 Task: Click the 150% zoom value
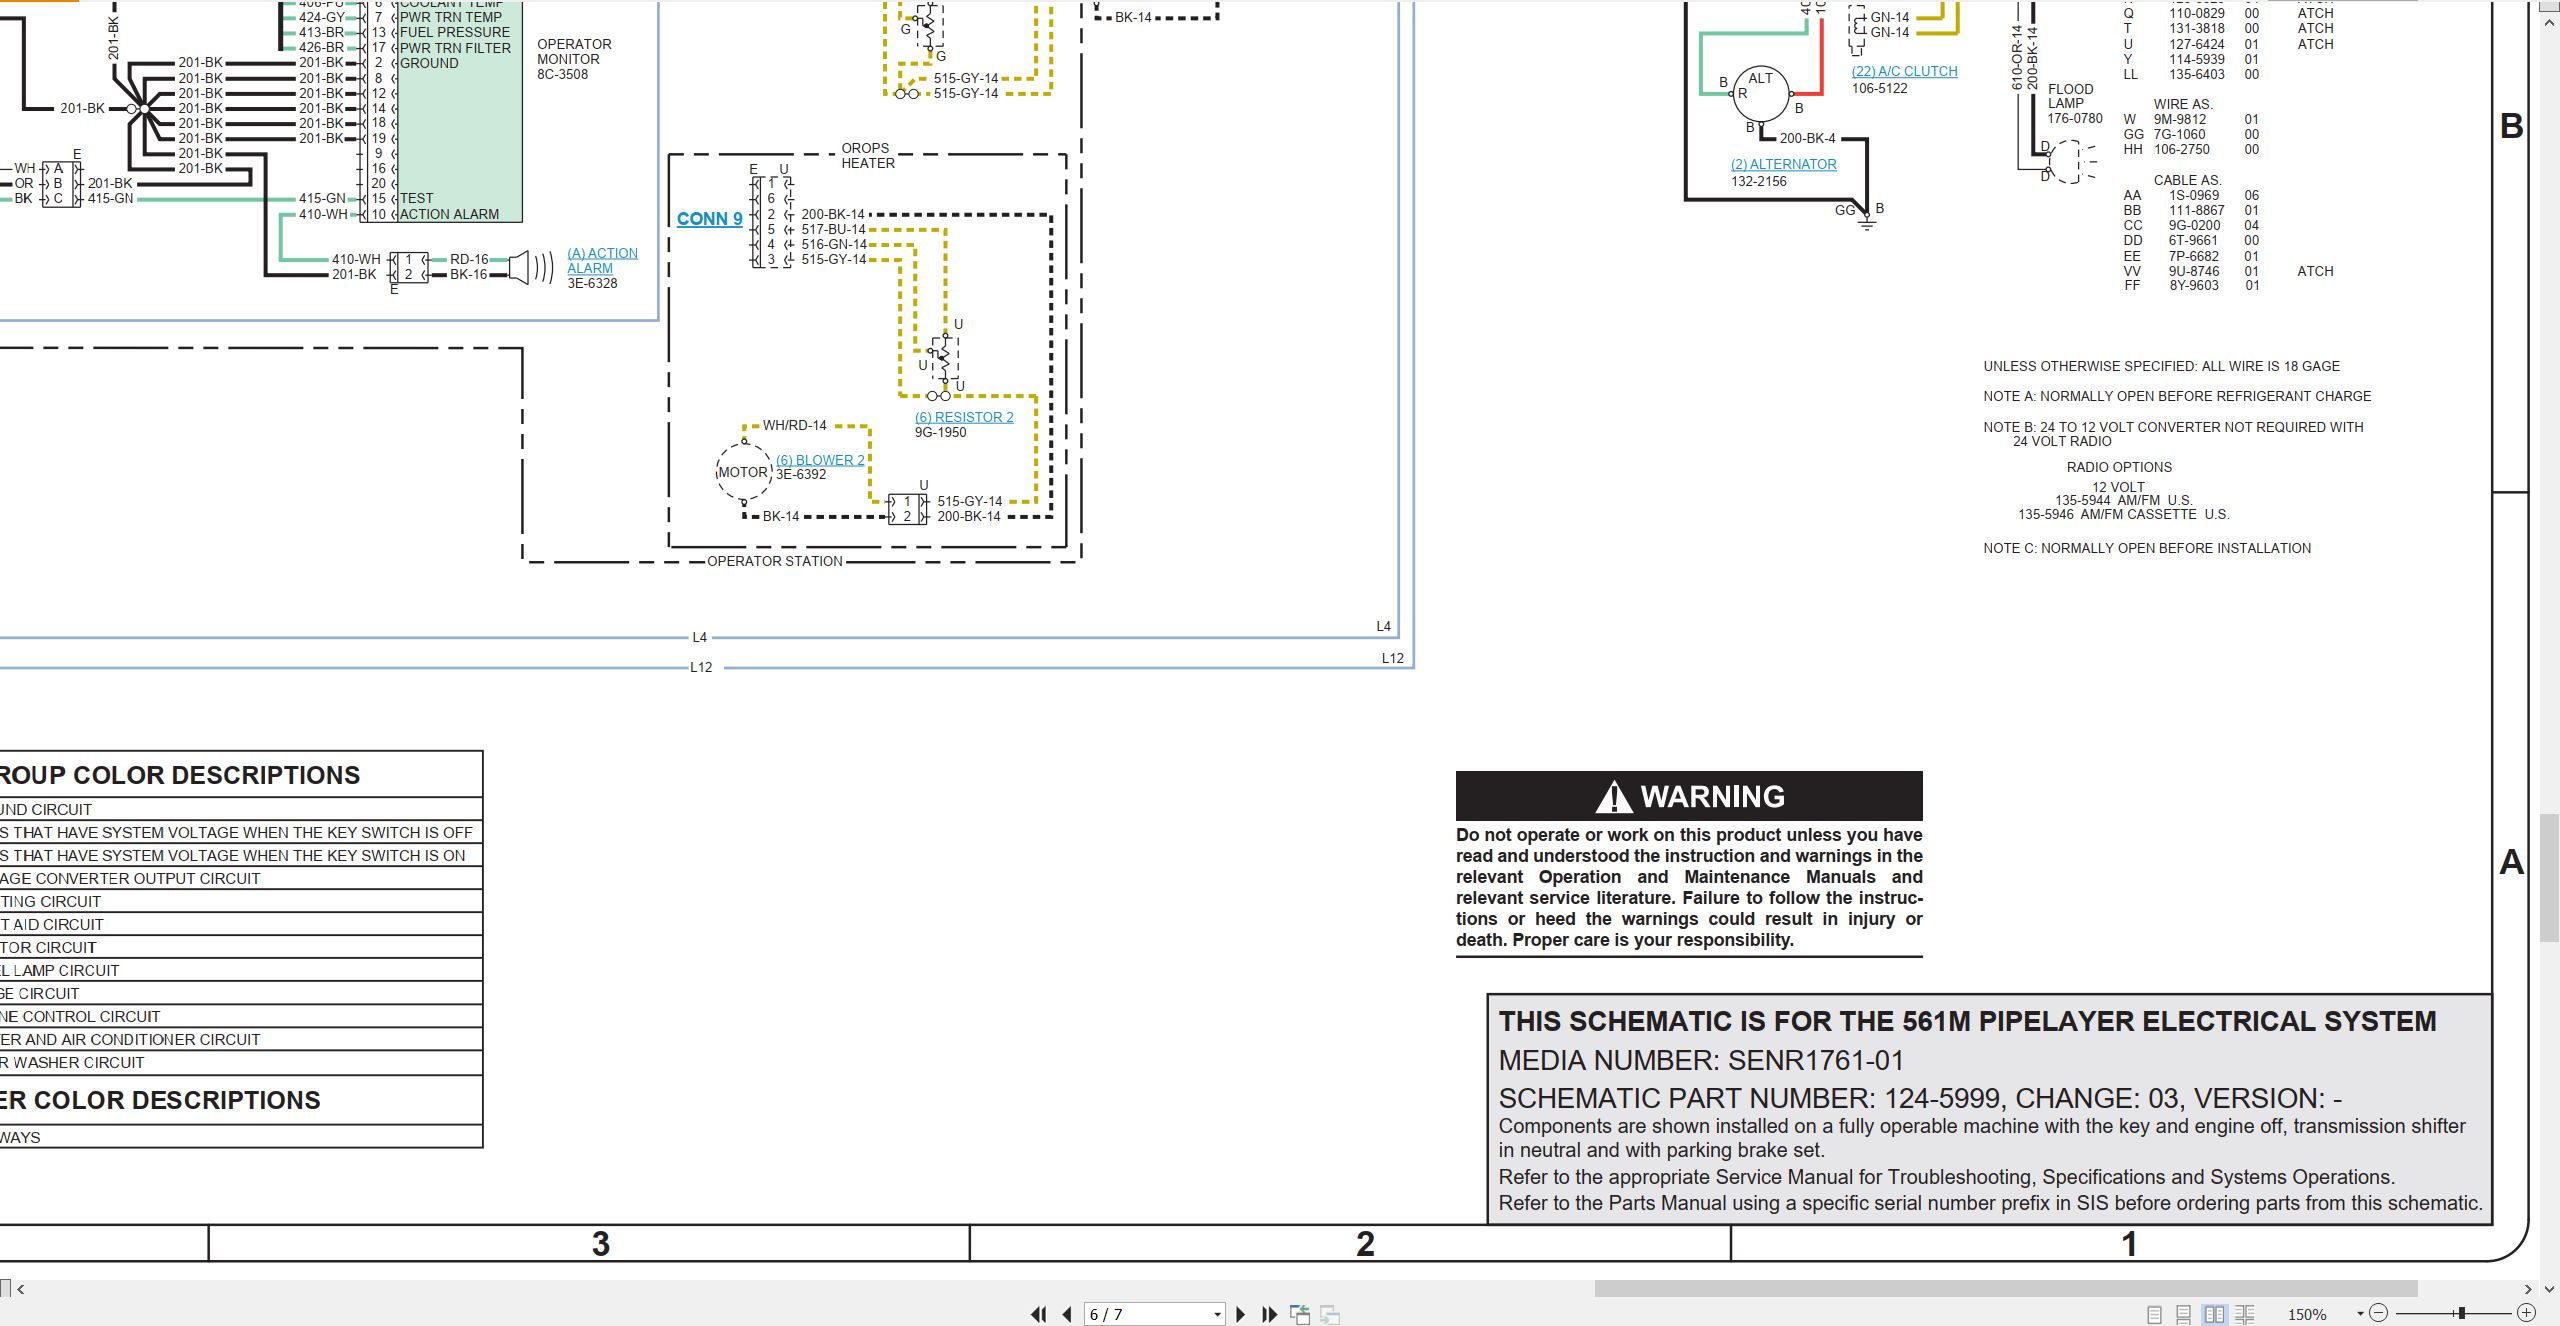point(2307,1314)
